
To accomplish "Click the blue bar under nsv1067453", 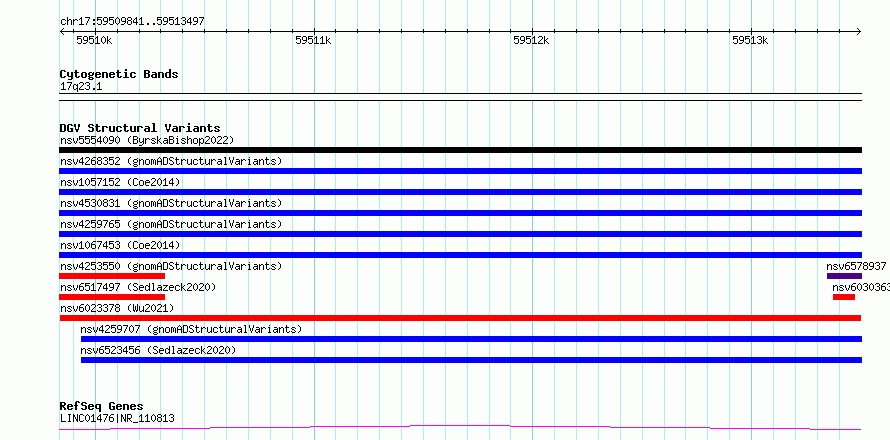I will [460, 255].
